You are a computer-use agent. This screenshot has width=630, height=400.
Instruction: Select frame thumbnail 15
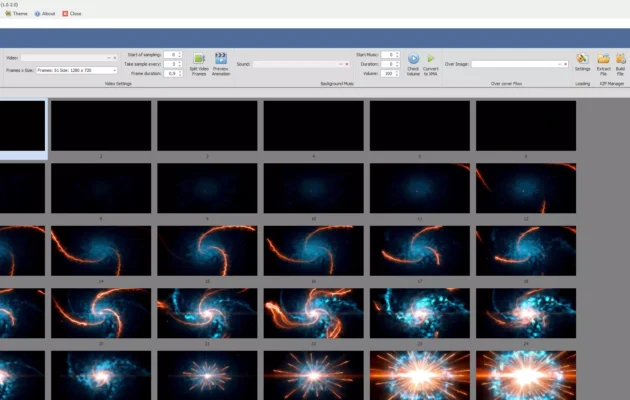207,251
